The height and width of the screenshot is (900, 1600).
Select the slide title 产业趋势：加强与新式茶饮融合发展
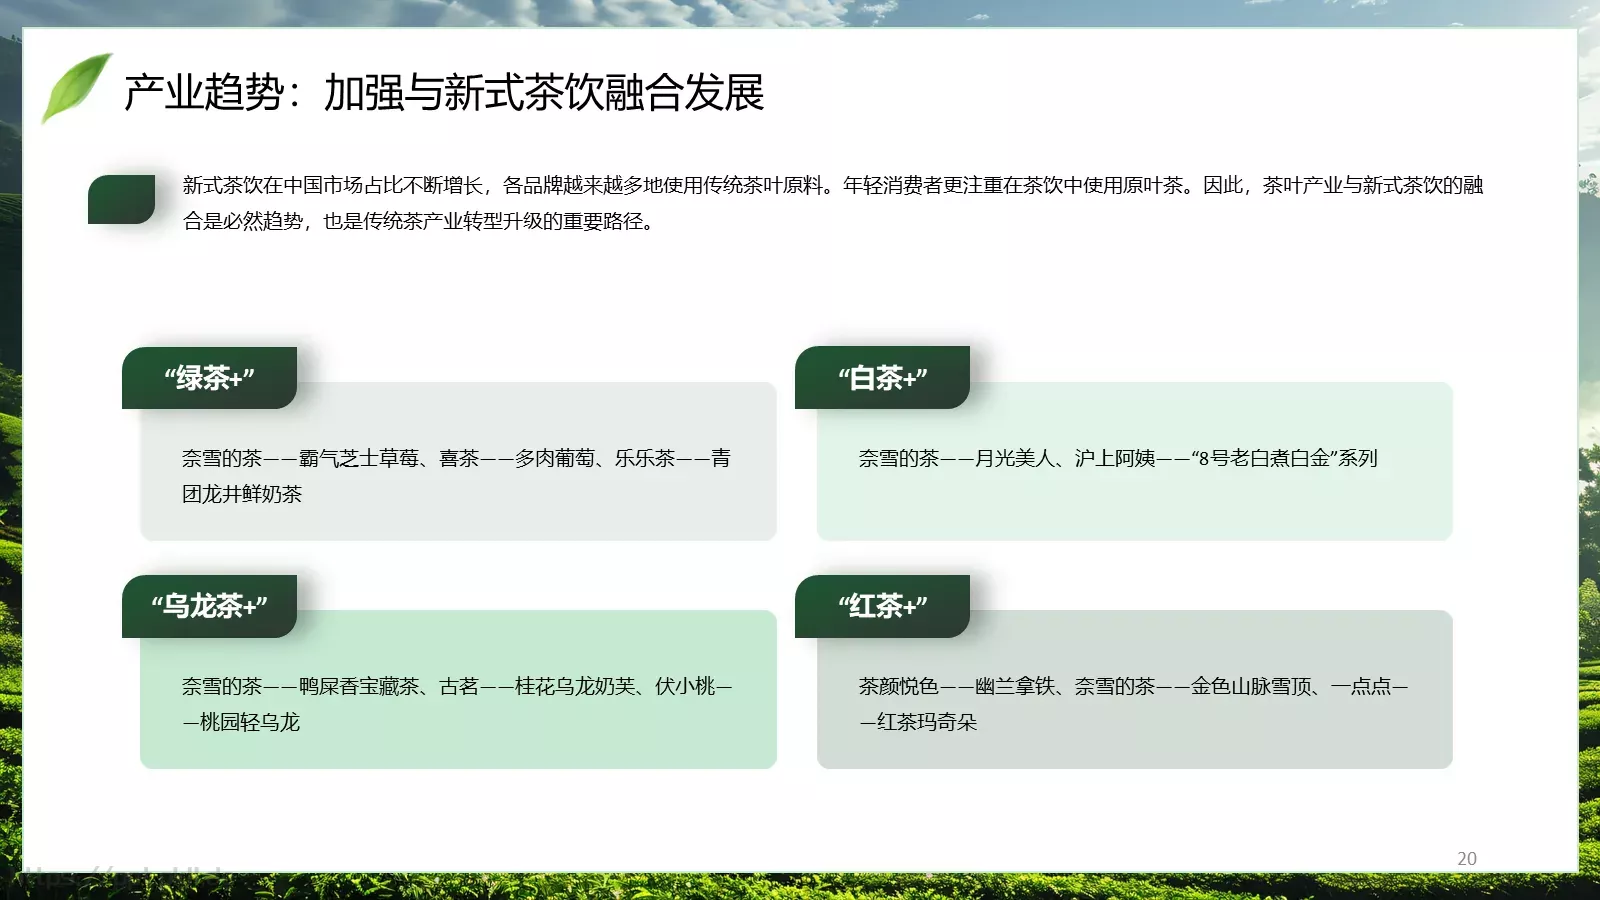click(444, 93)
